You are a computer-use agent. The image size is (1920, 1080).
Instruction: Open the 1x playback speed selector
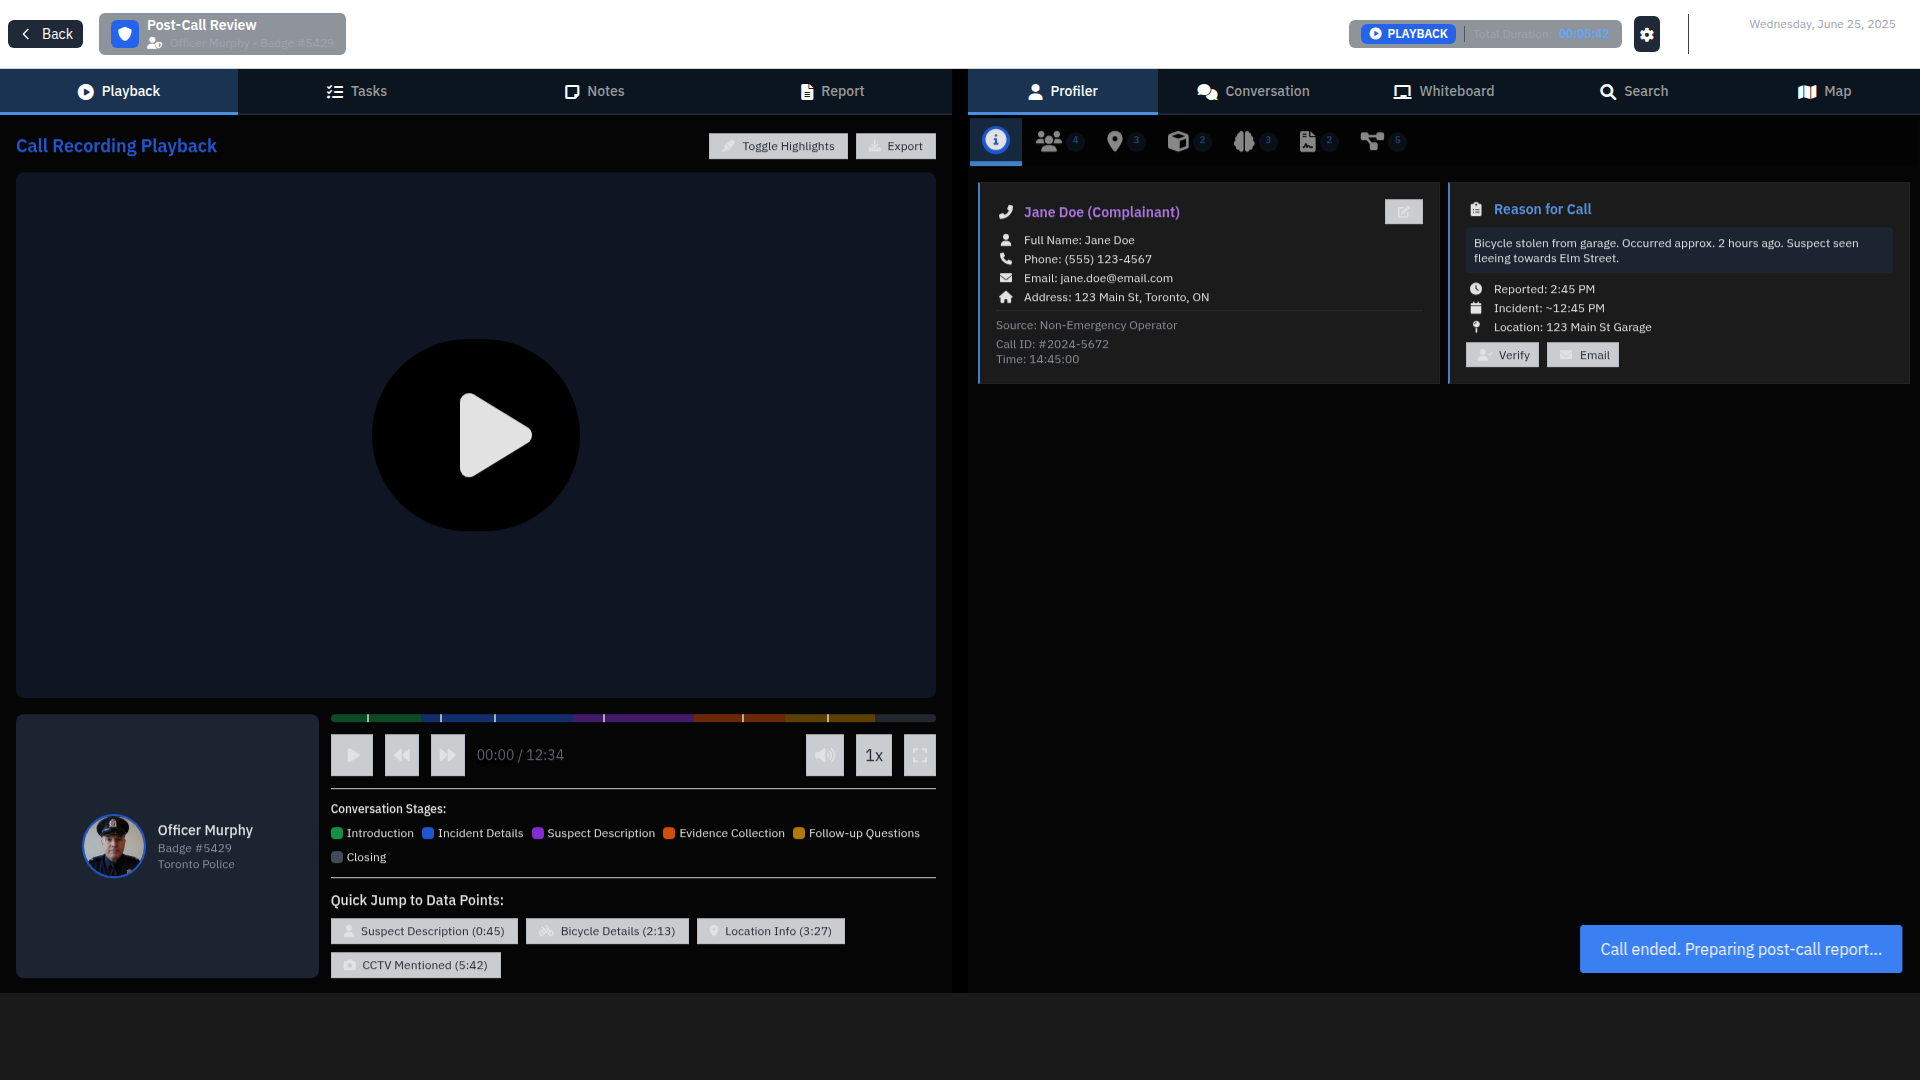(x=873, y=755)
